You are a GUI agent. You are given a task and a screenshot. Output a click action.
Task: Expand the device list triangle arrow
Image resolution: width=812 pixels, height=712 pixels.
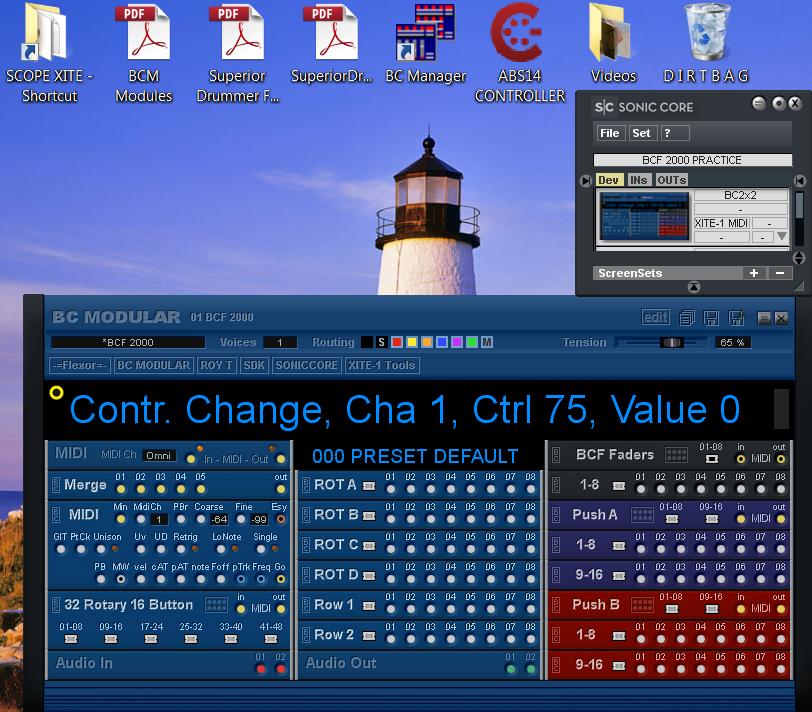(782, 237)
